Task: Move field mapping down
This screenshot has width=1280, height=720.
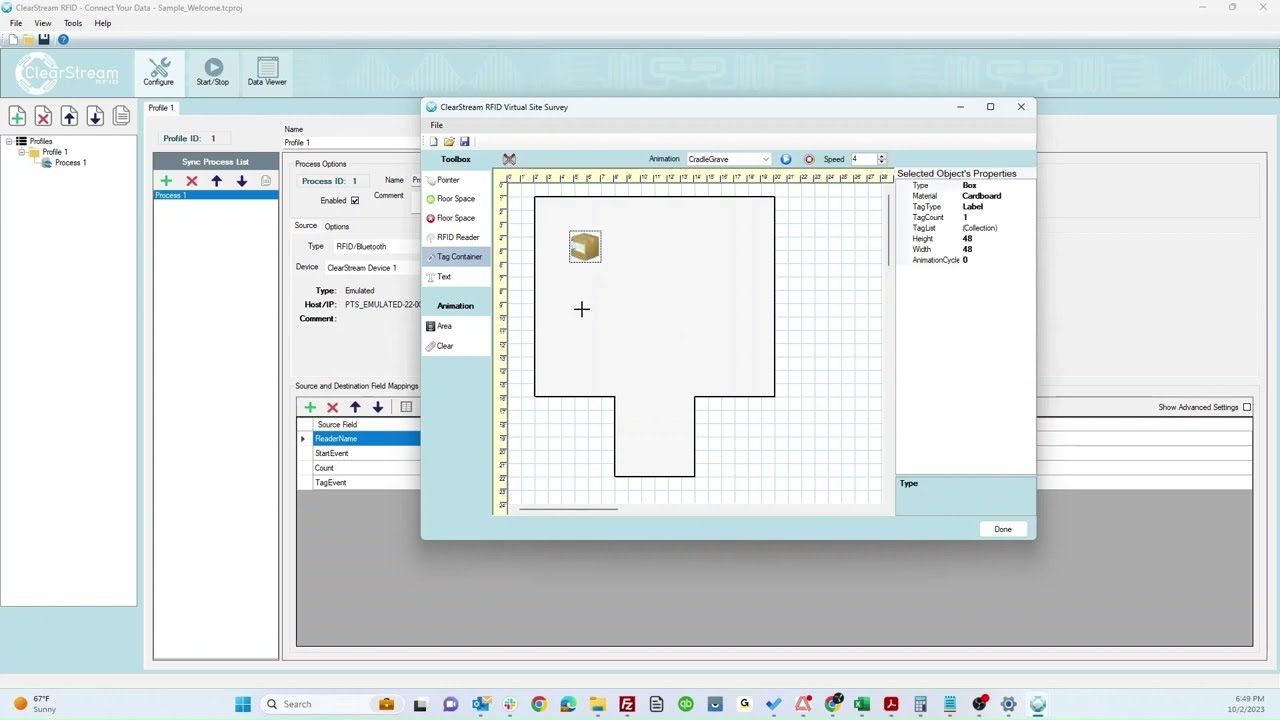Action: [x=378, y=407]
